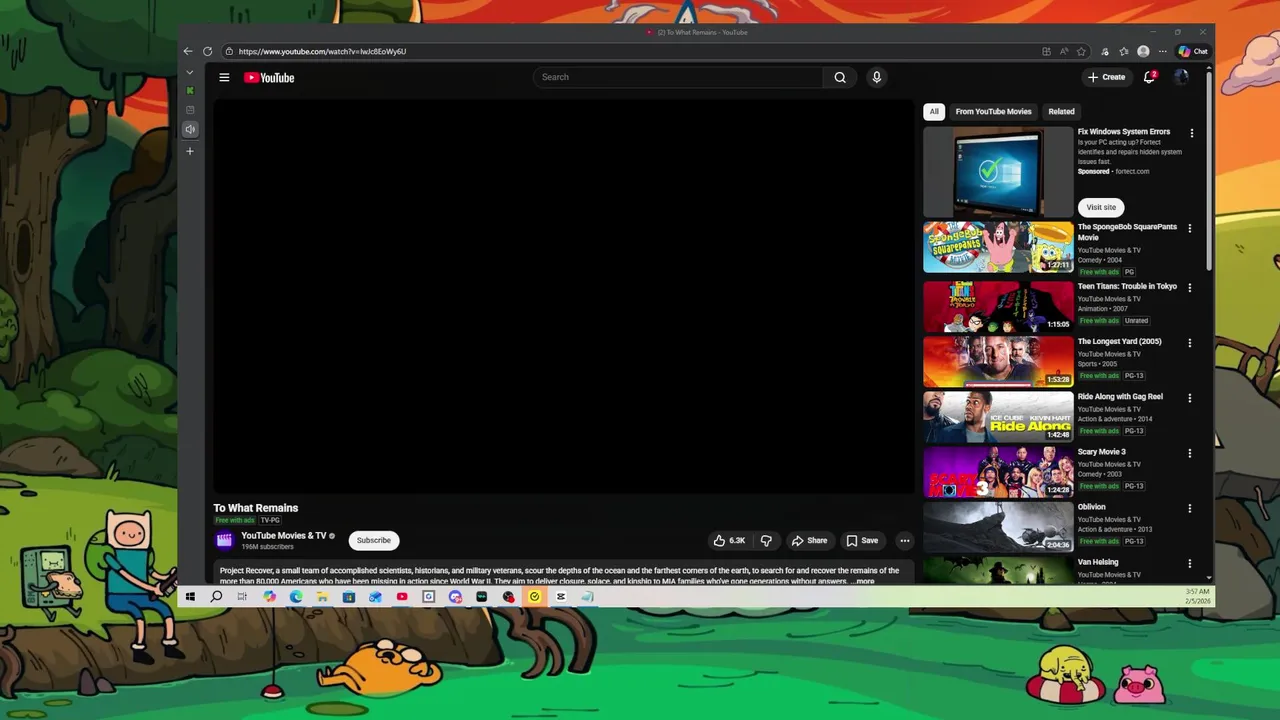1280x720 pixels.
Task: Open browser Settings and more ellipsis
Action: pos(1162,51)
